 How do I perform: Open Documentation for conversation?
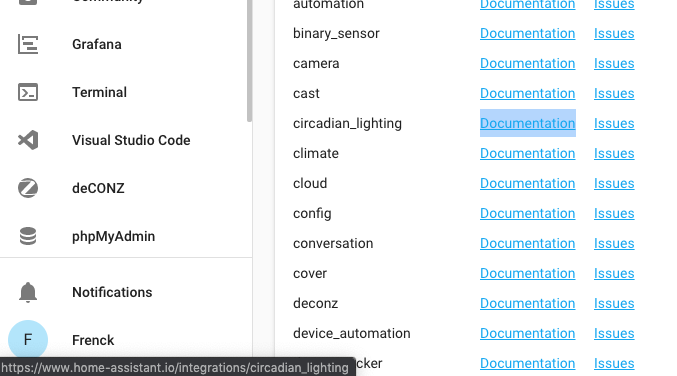point(528,243)
